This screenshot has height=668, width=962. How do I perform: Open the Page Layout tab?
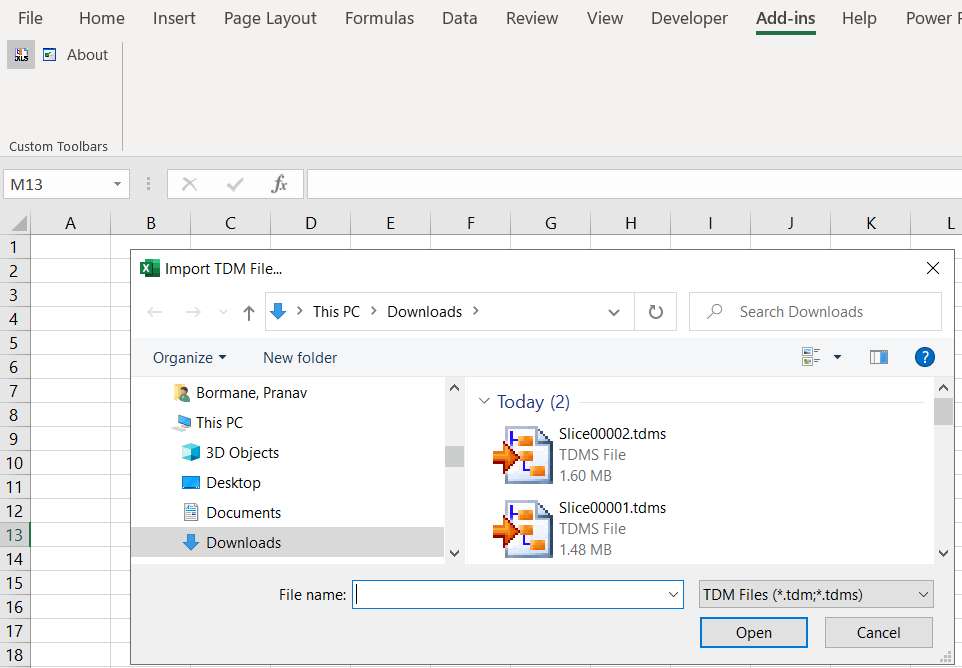[270, 18]
